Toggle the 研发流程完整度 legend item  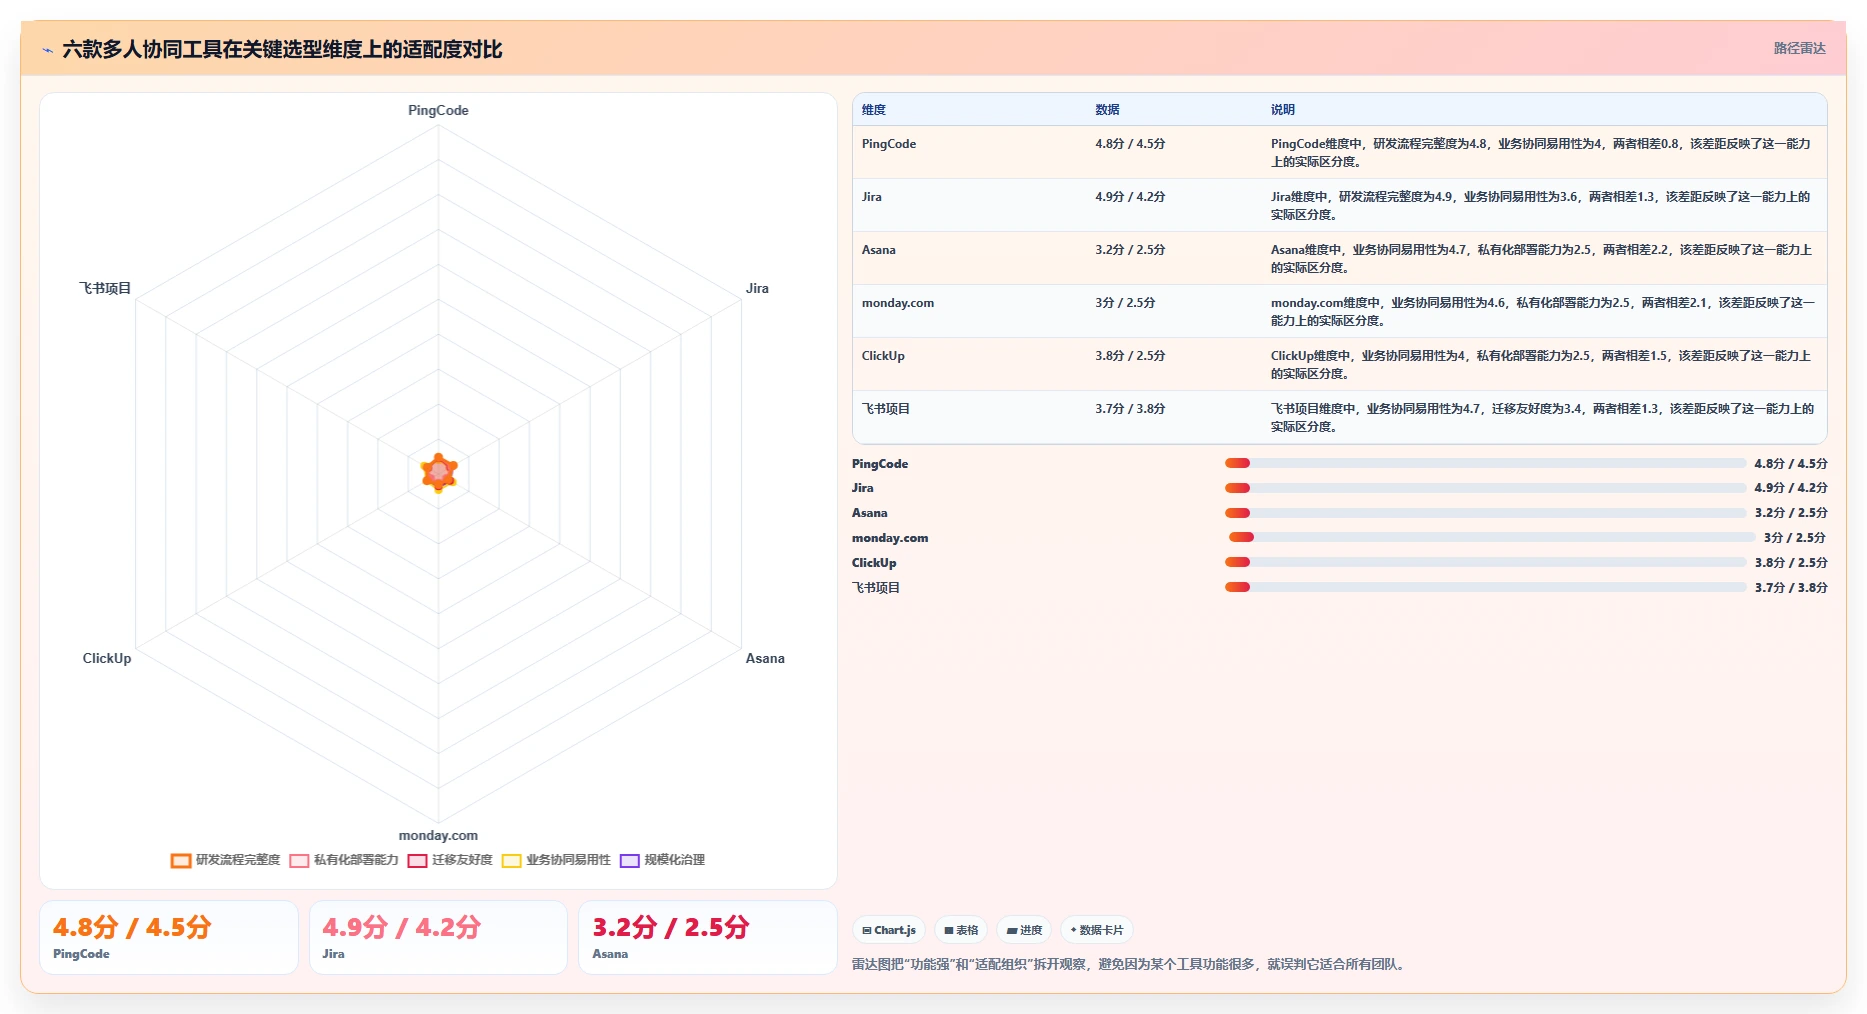click(x=226, y=860)
